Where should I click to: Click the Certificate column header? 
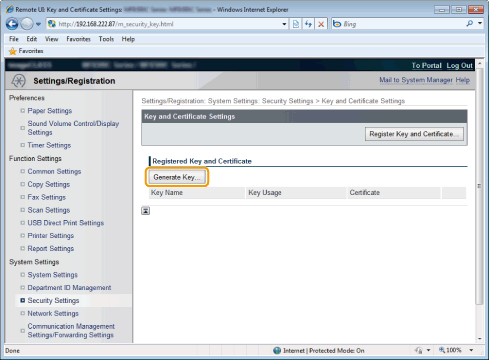click(393, 193)
